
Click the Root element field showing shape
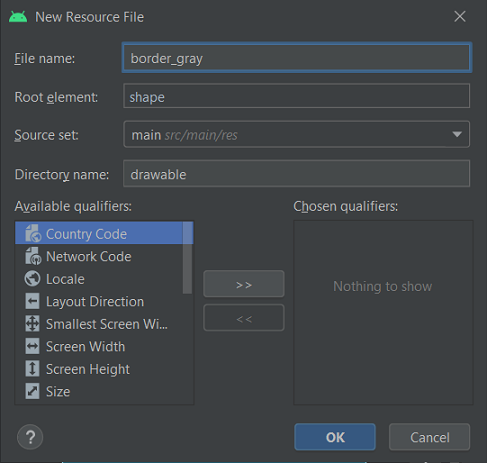[x=296, y=96]
